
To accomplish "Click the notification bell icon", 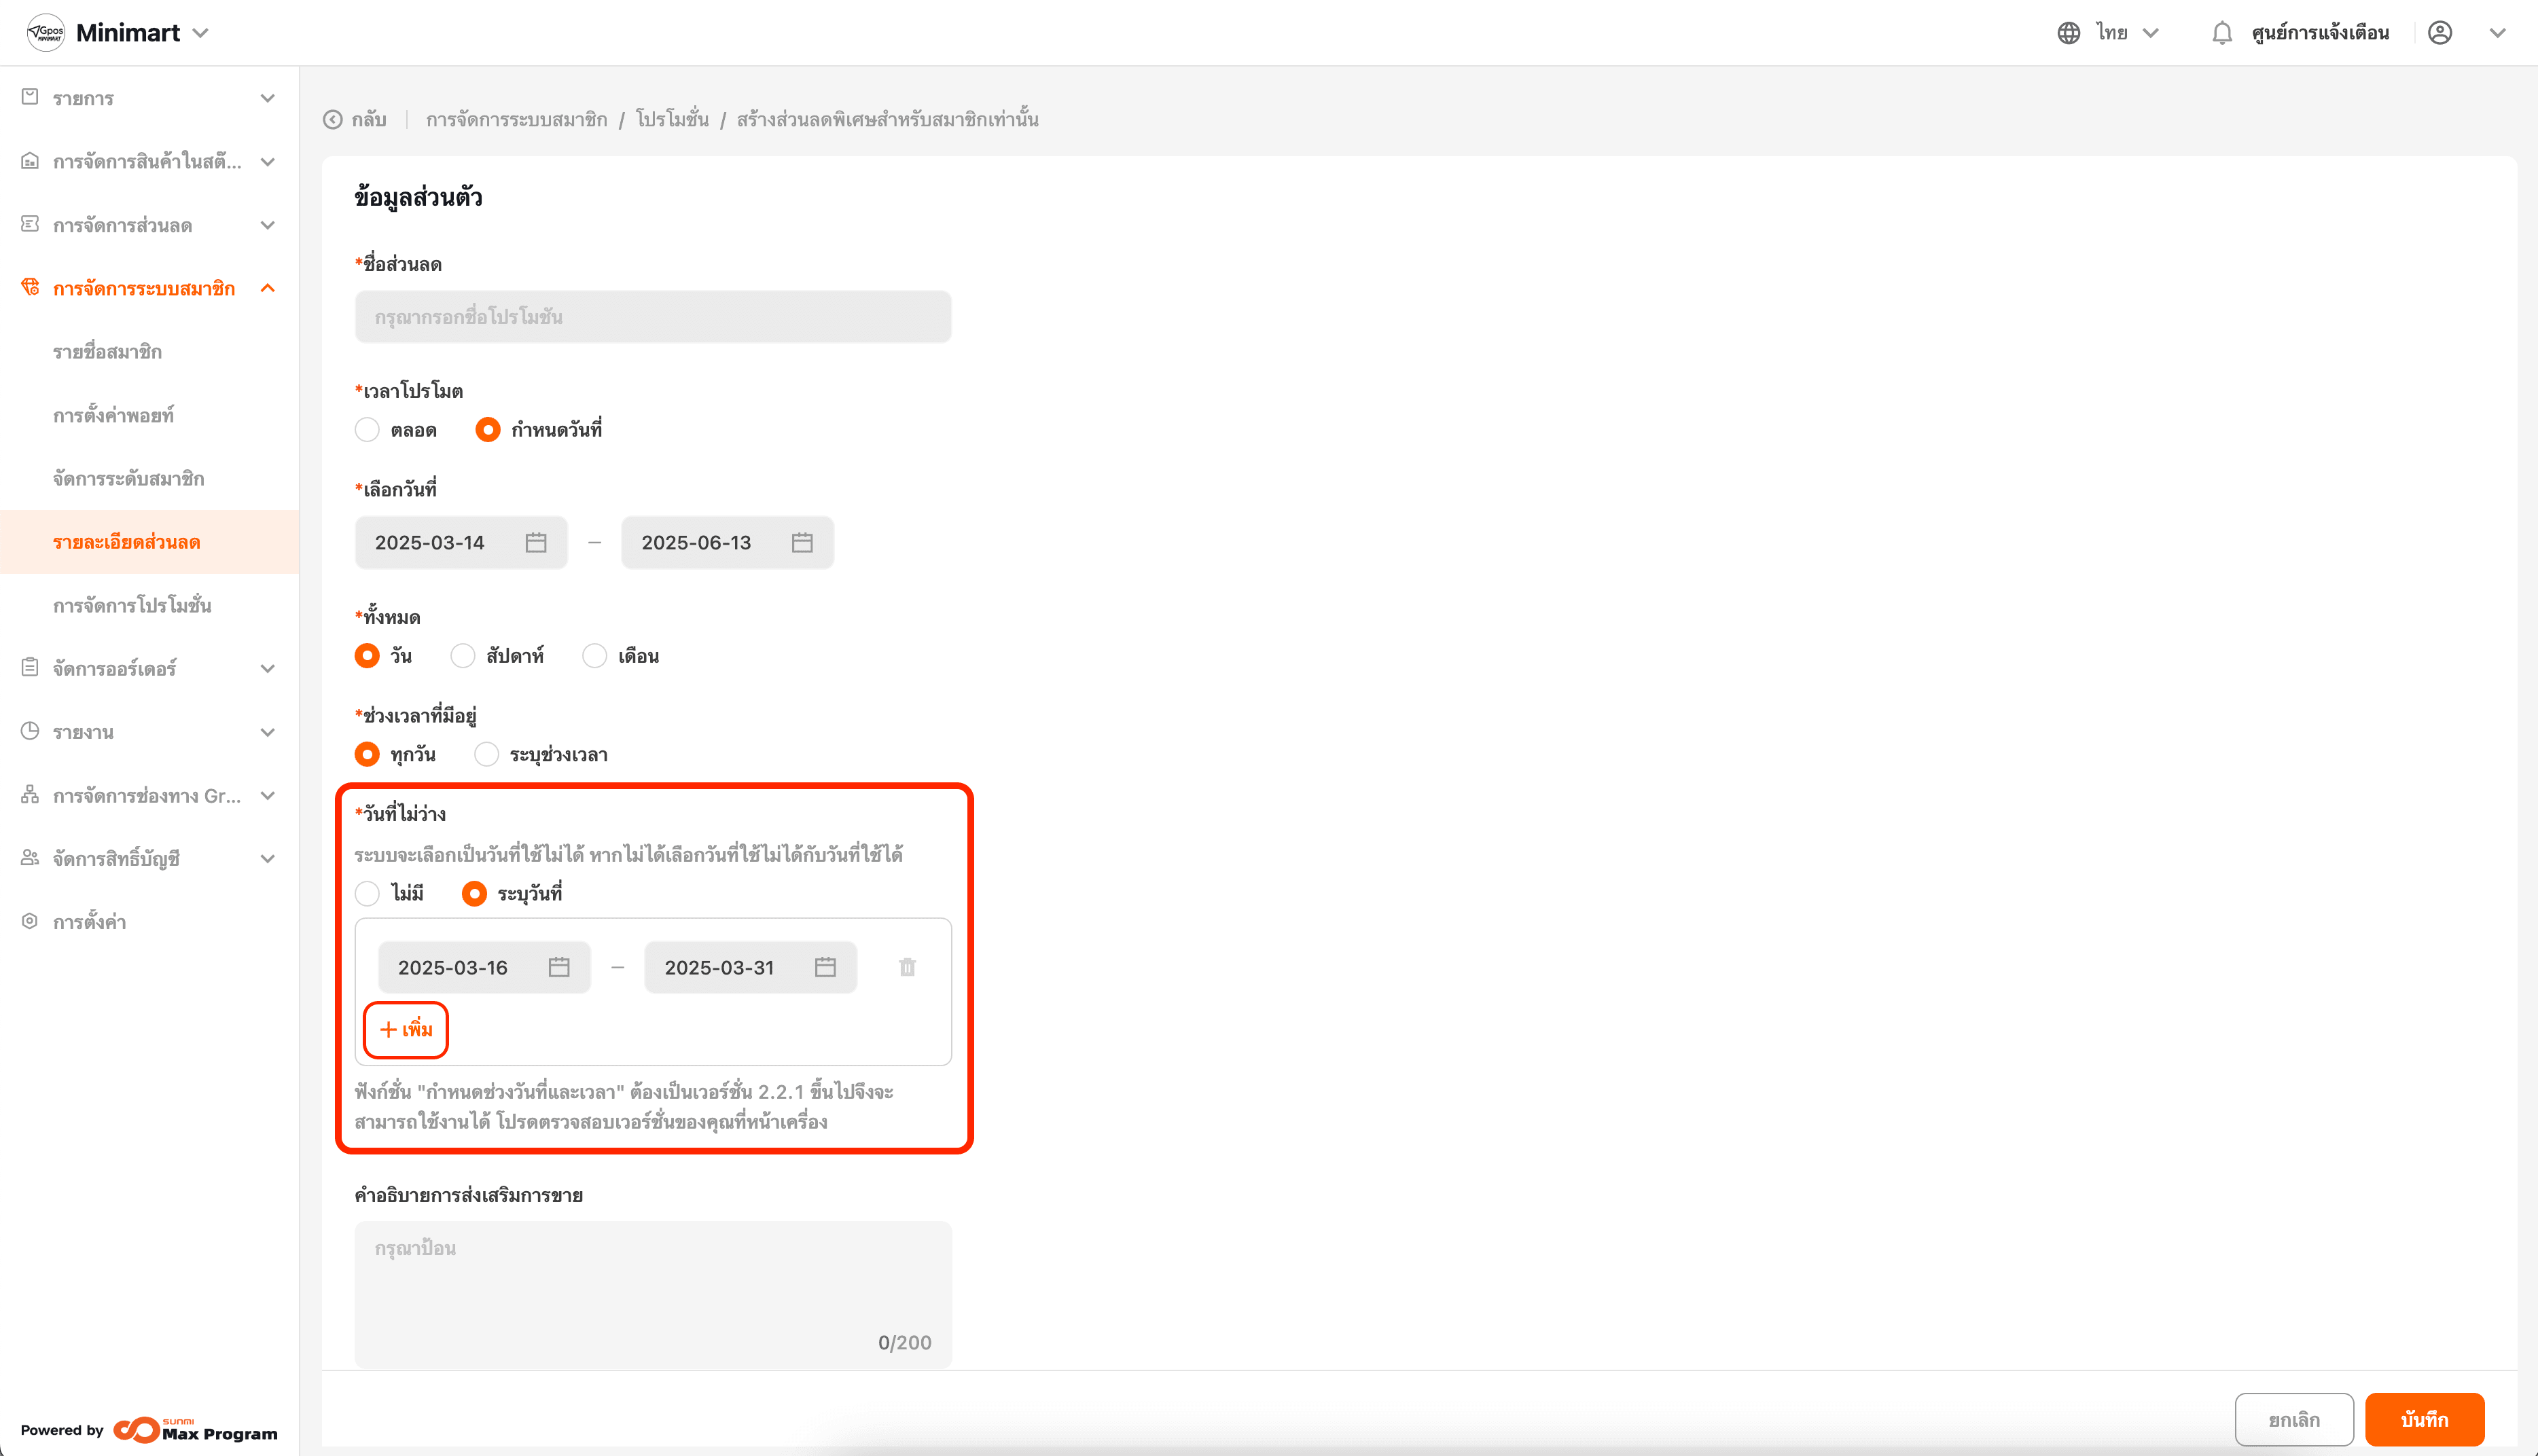I will point(2221,33).
